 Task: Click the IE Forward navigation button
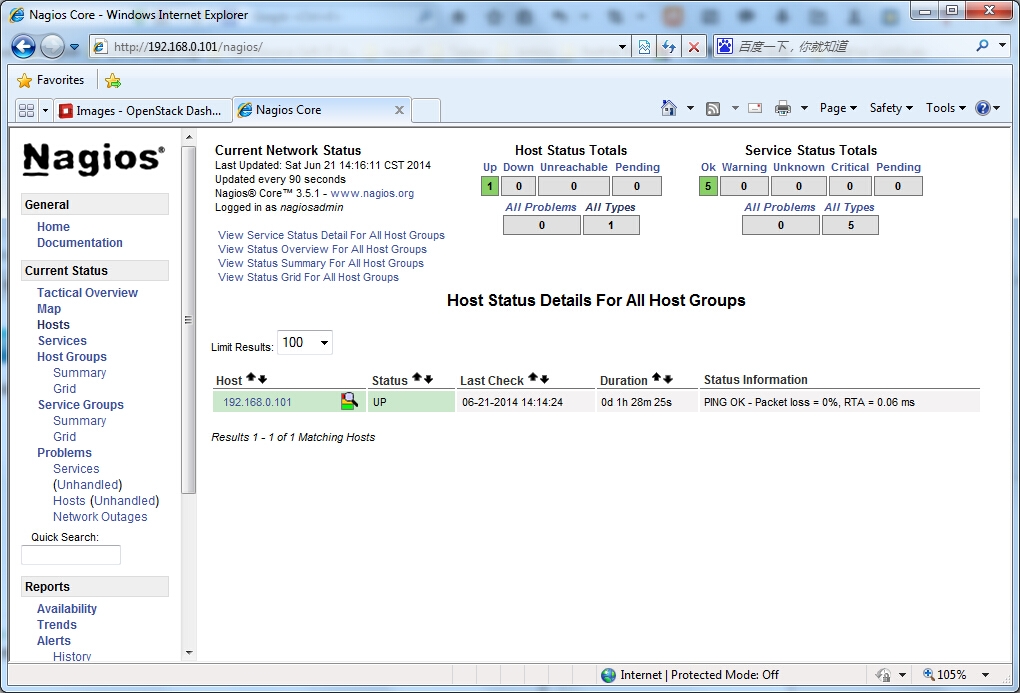coord(52,46)
